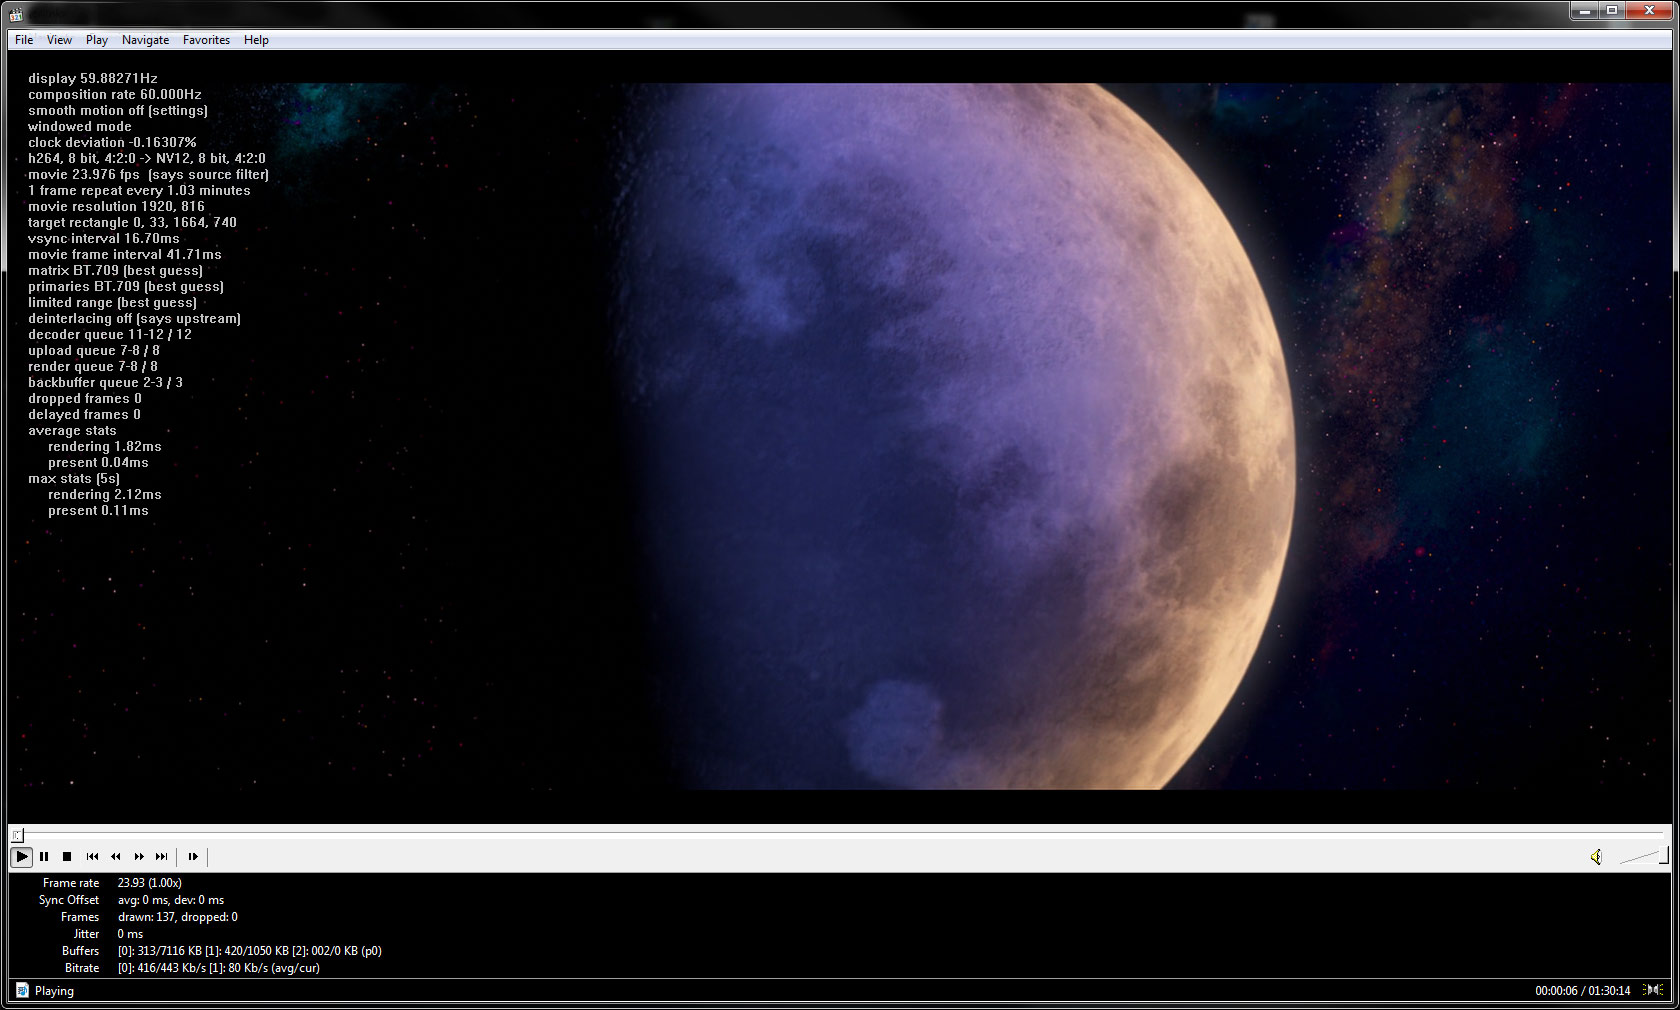This screenshot has width=1680, height=1010.
Task: Click the fast-forward (increase speed) button
Action: (x=139, y=857)
